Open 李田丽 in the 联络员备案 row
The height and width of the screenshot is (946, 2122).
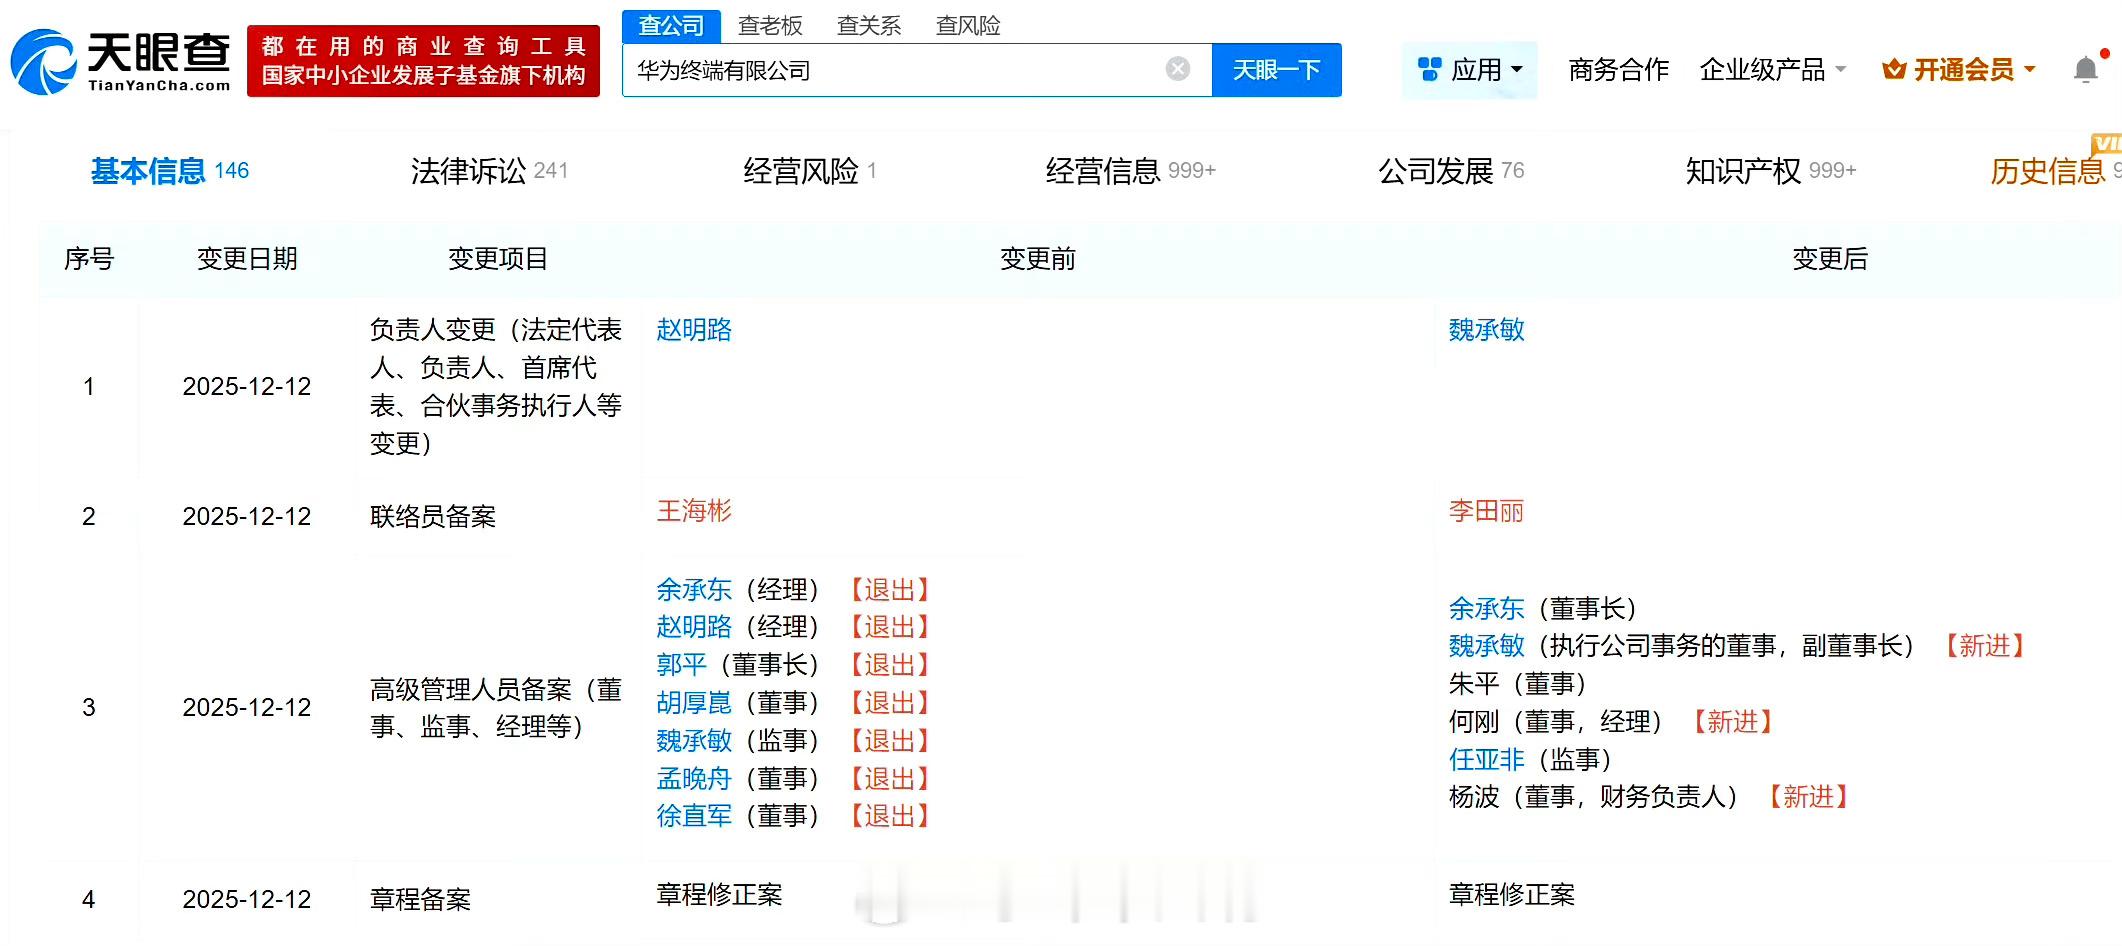point(1486,511)
